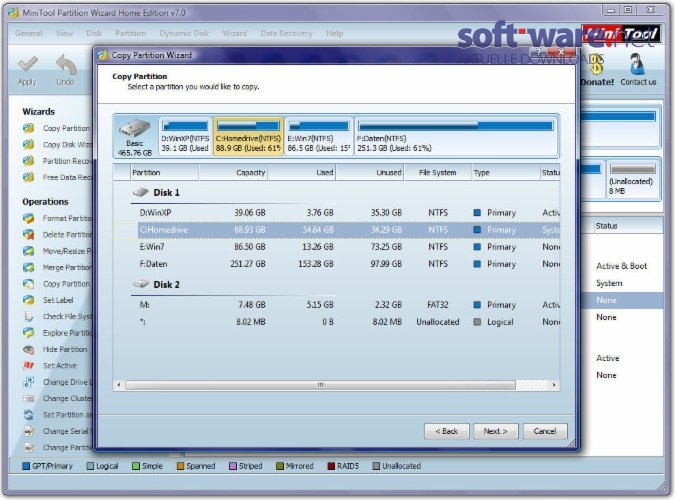This screenshot has height=500, width=675.
Task: Select Delete Partition operation icon
Action: [x=28, y=235]
